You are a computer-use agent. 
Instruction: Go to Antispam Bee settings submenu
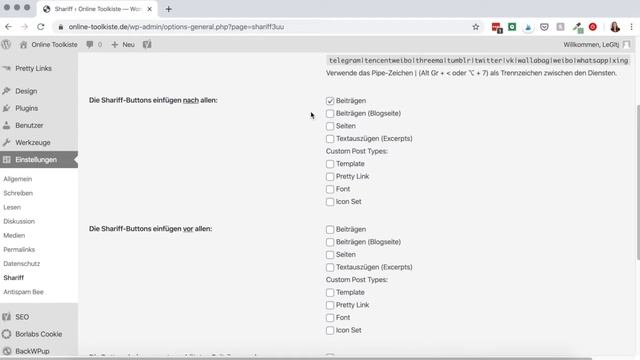pyautogui.click(x=23, y=292)
